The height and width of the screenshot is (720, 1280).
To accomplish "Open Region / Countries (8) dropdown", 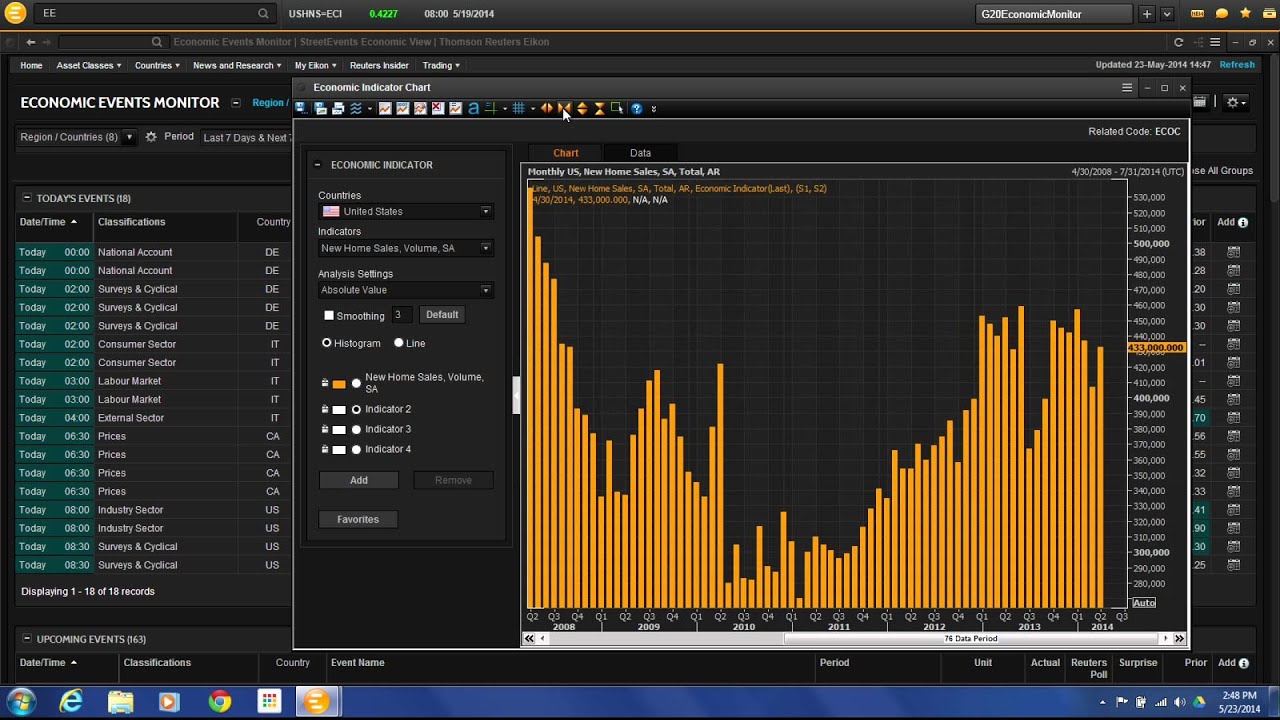I will click(77, 137).
